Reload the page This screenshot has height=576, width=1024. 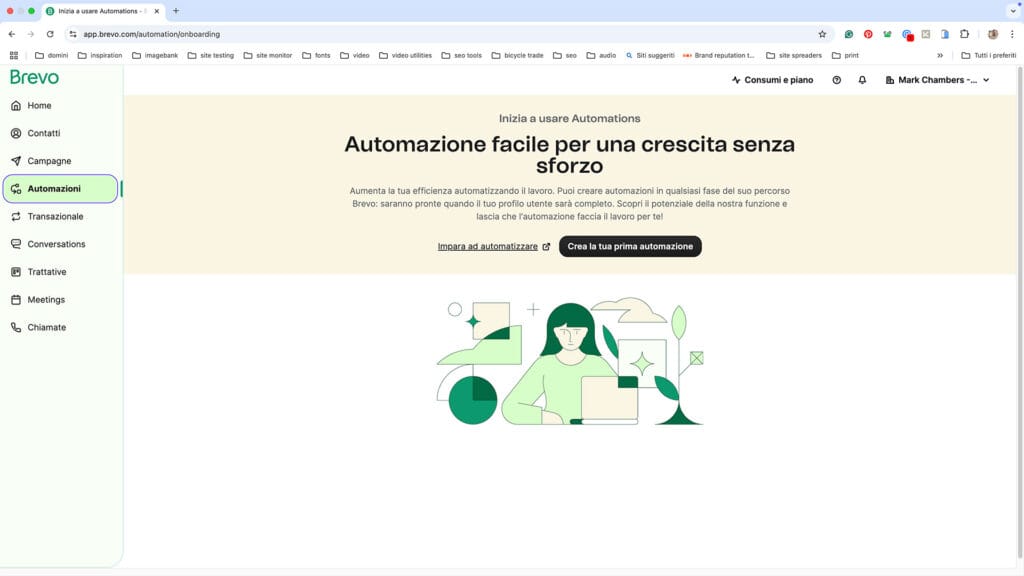50,34
